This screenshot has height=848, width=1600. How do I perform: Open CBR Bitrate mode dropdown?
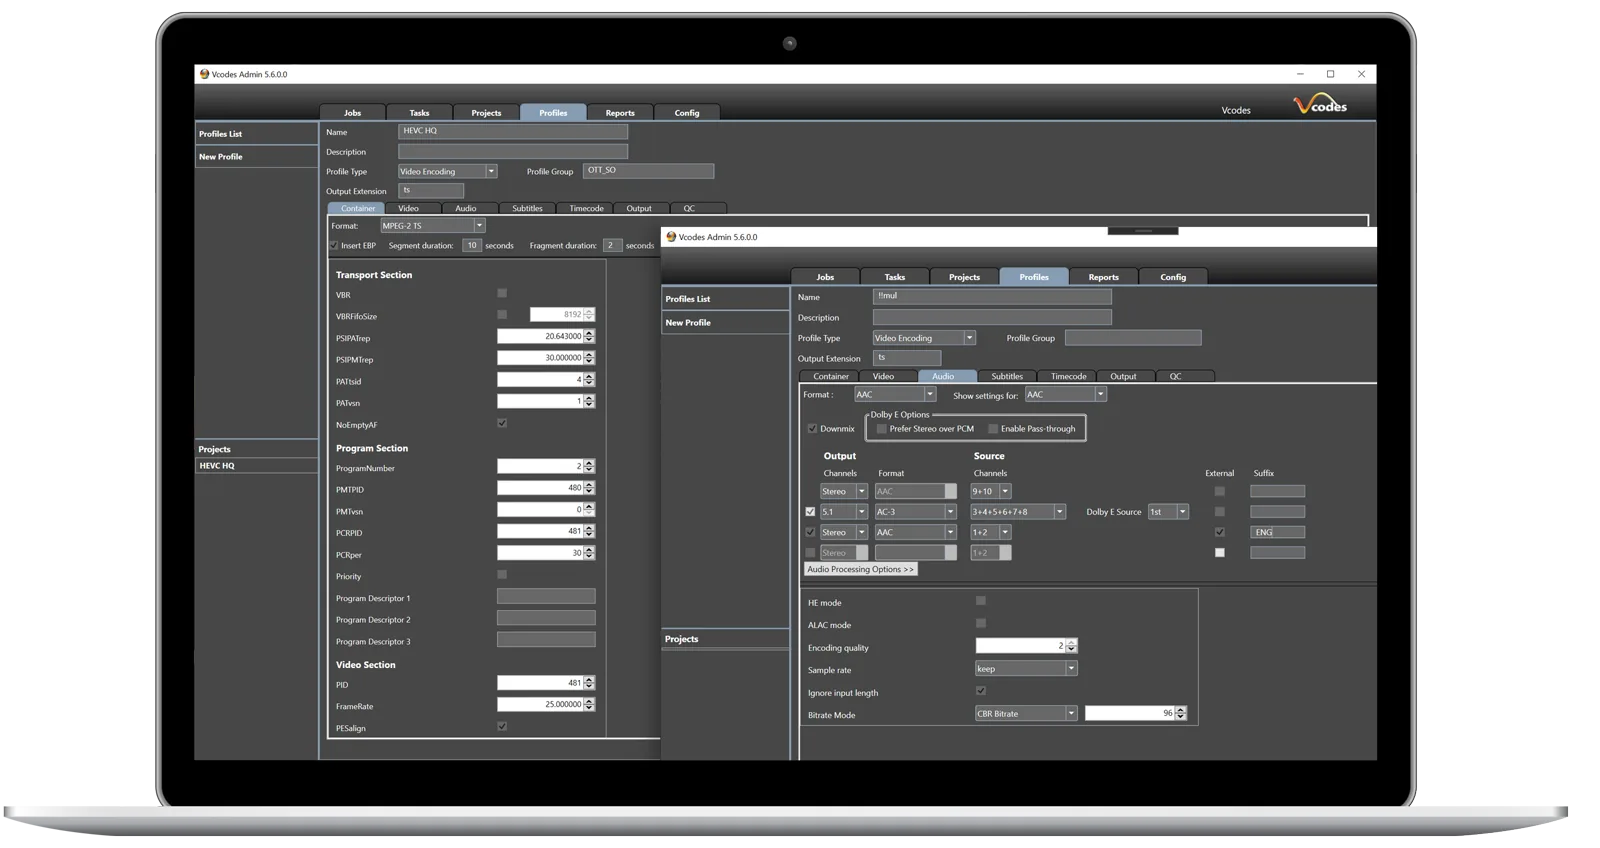1026,714
